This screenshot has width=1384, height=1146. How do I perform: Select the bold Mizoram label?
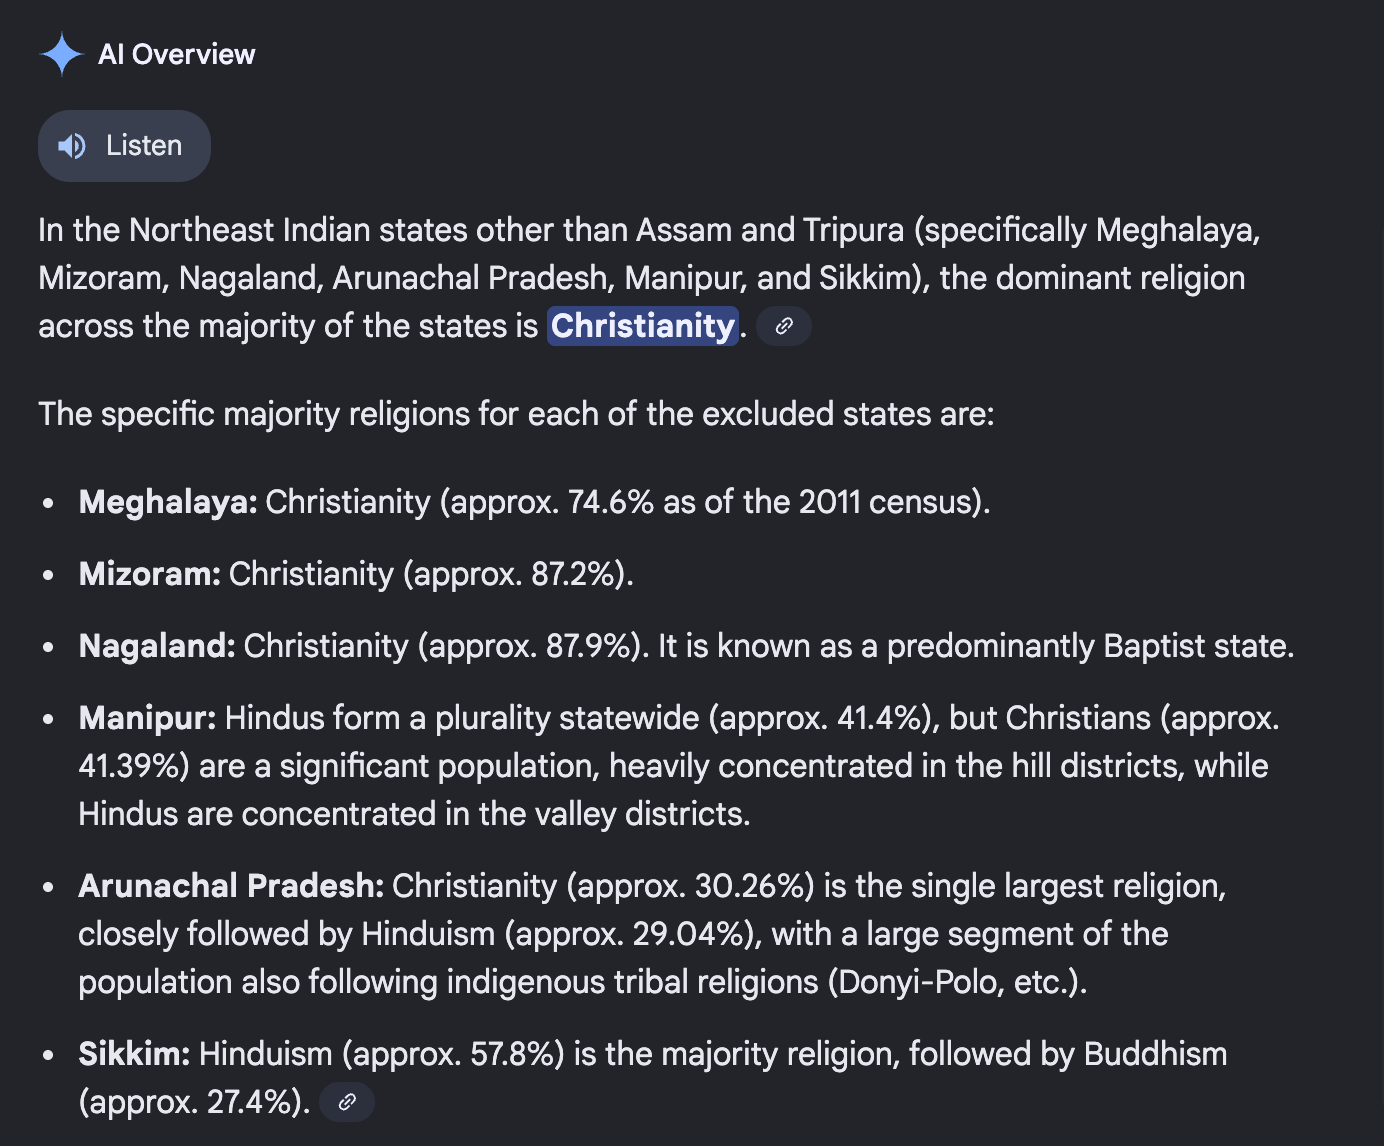click(x=149, y=574)
